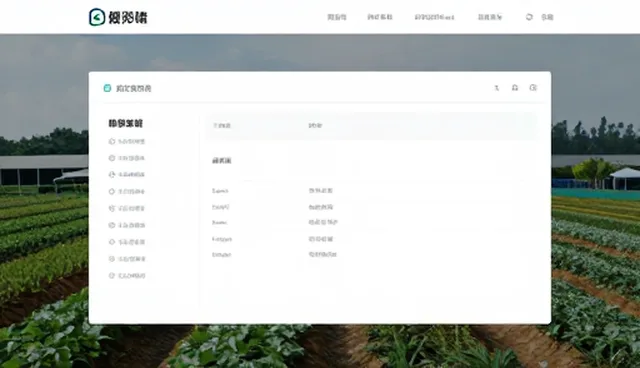Select the sidebar item with the pie-chart icon
Image resolution: width=640 pixels, height=368 pixels.
click(127, 175)
